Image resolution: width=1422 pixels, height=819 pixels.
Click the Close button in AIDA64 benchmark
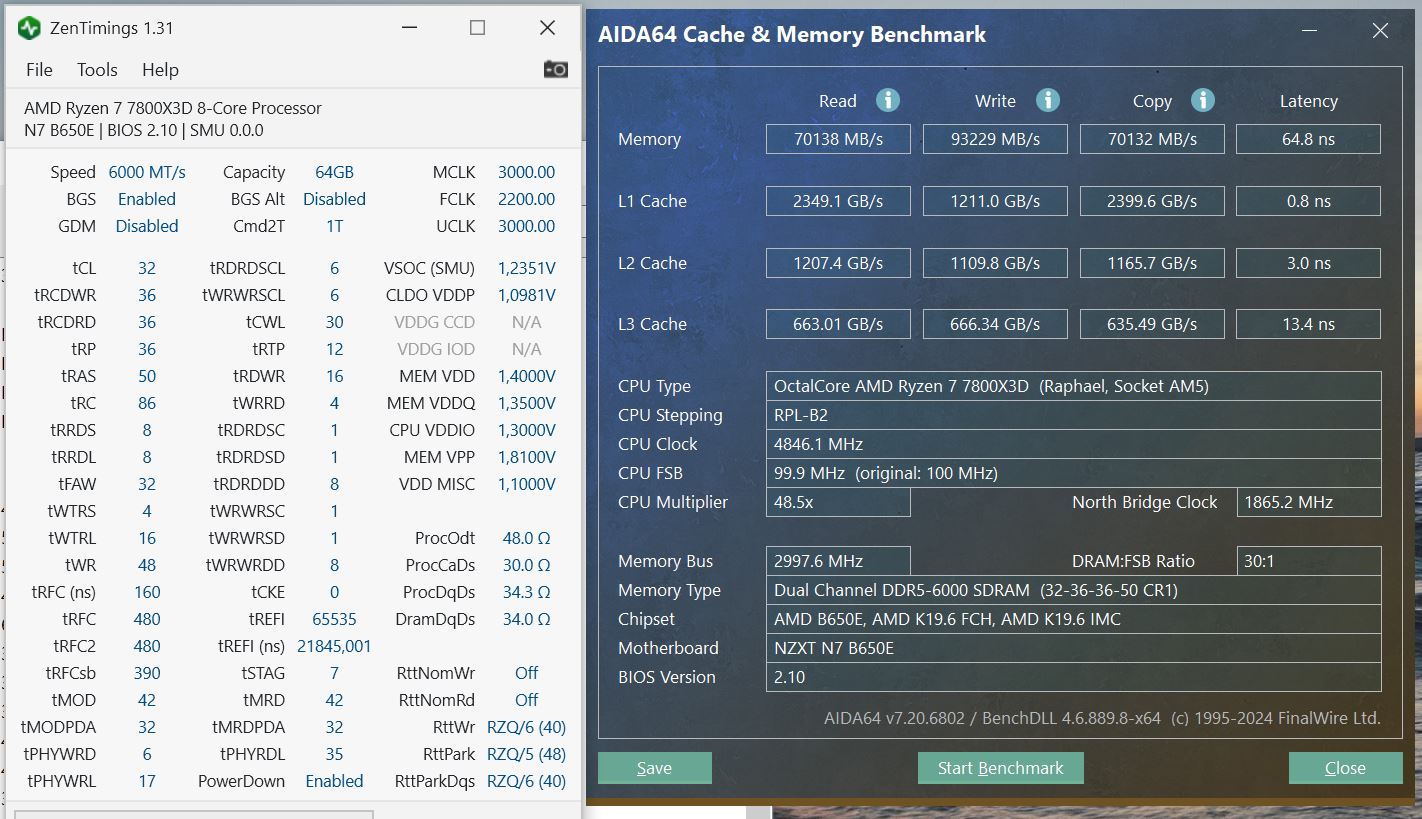point(1345,768)
